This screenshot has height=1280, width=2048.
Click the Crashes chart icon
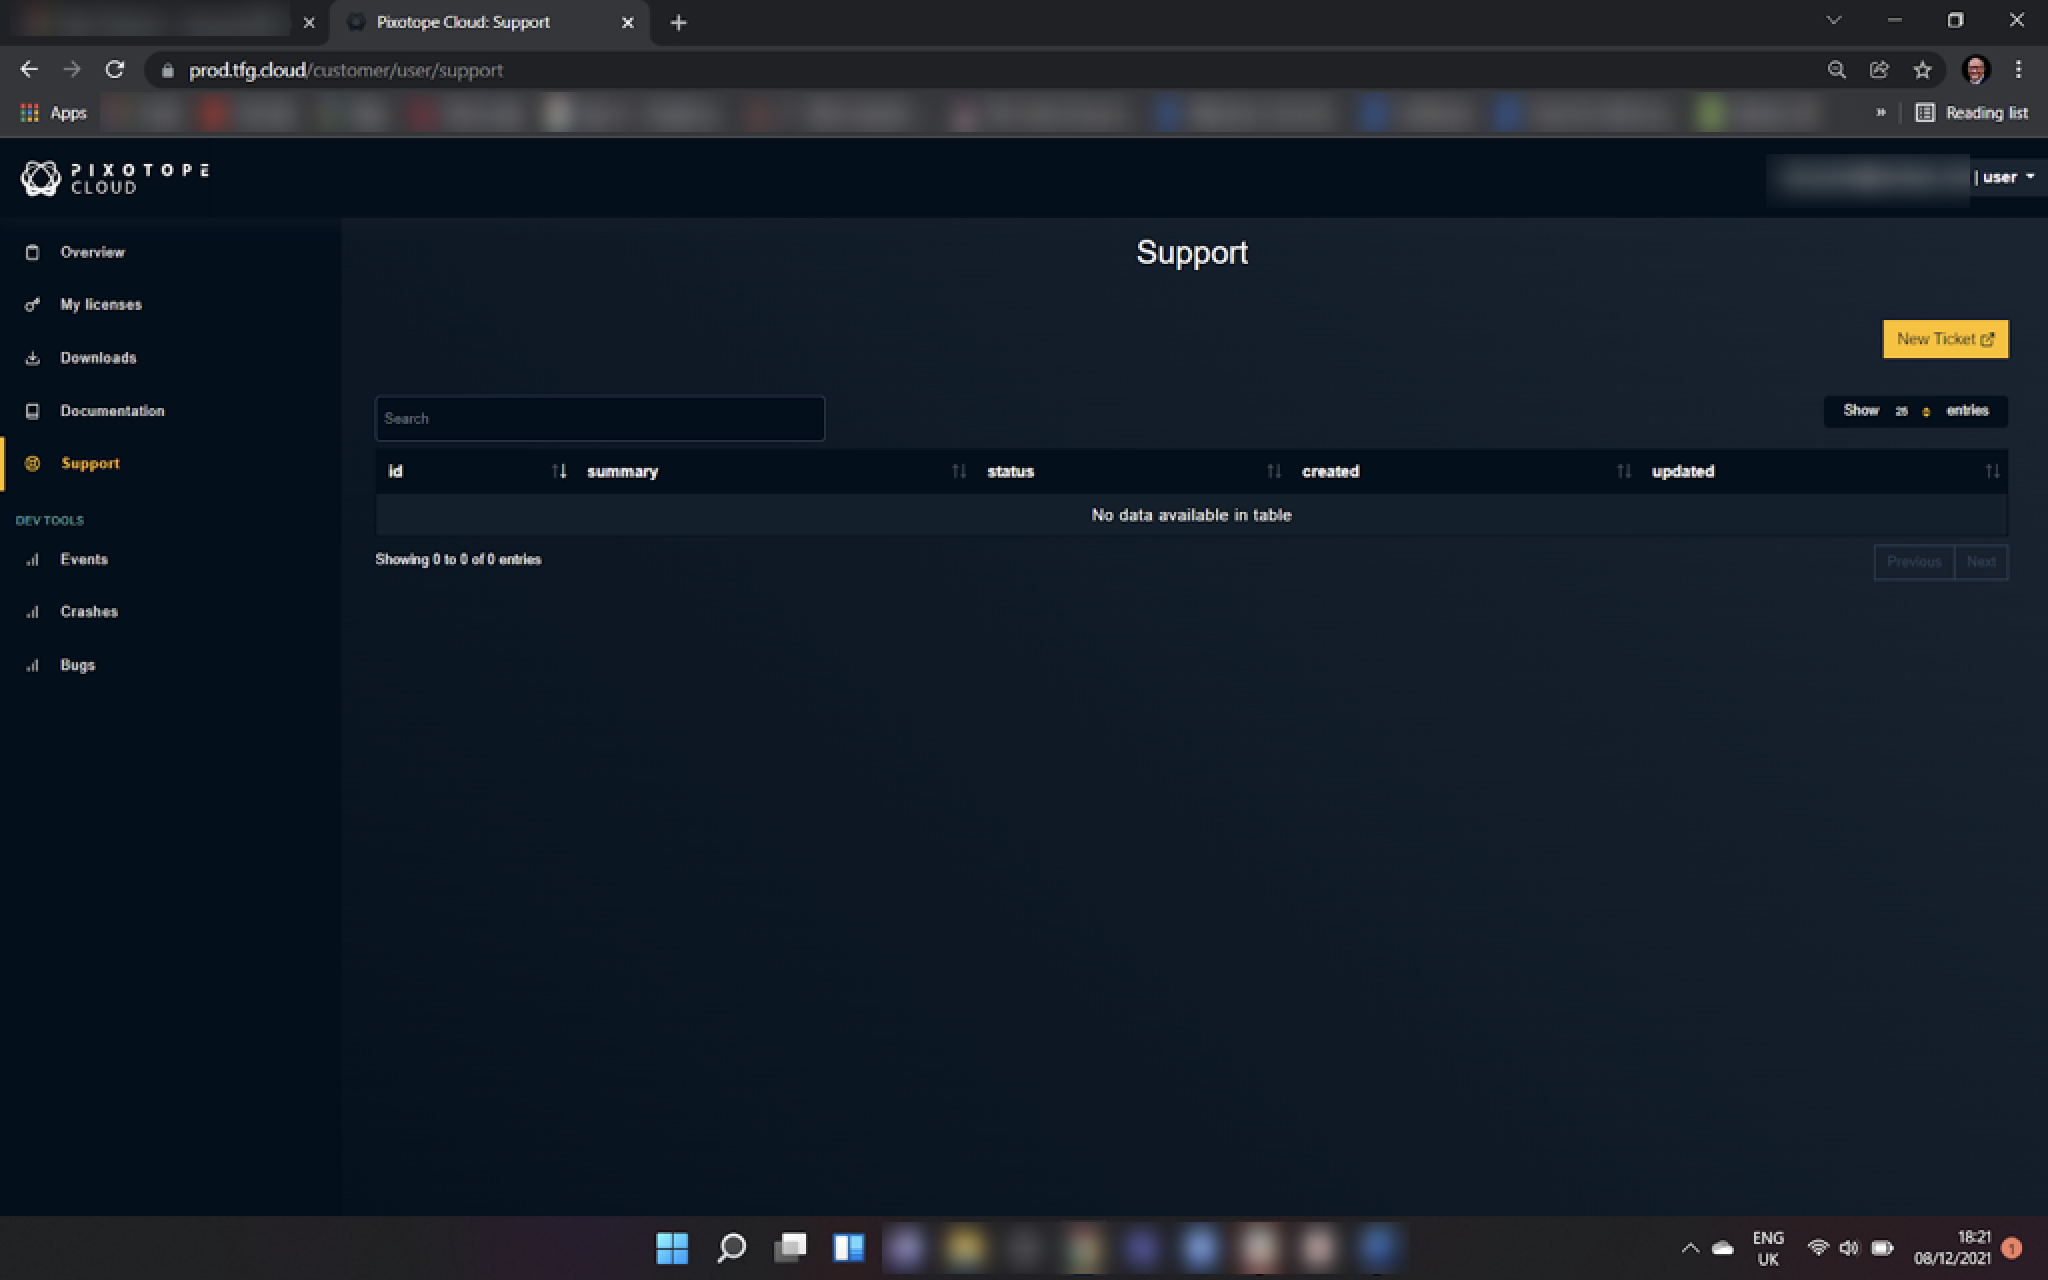pos(32,612)
